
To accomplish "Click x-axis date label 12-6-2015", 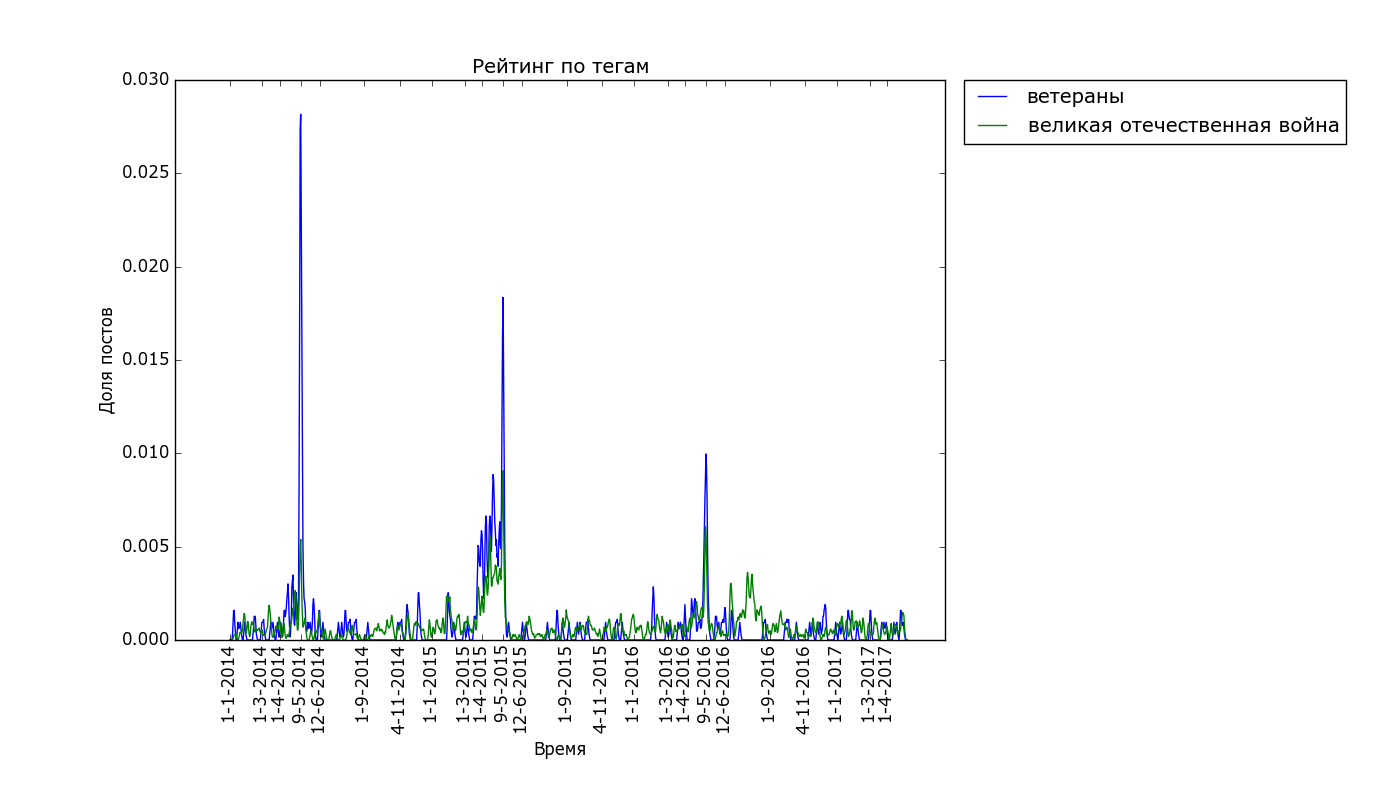I will click(520, 690).
